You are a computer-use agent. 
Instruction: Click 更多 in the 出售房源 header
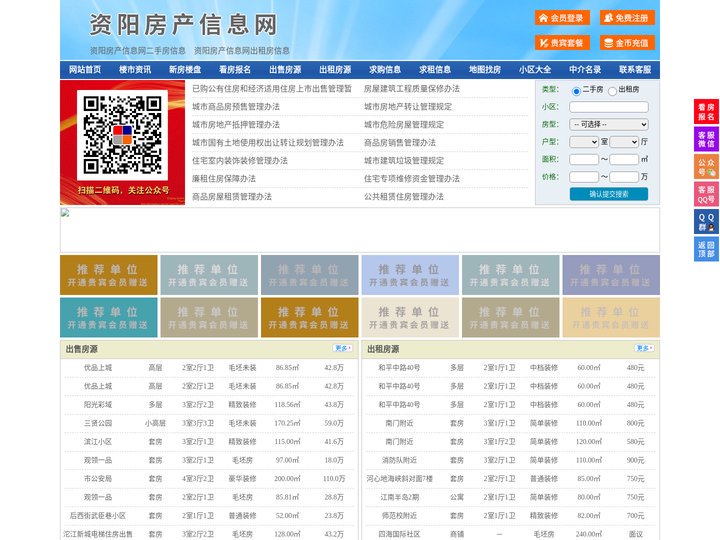pyautogui.click(x=343, y=349)
